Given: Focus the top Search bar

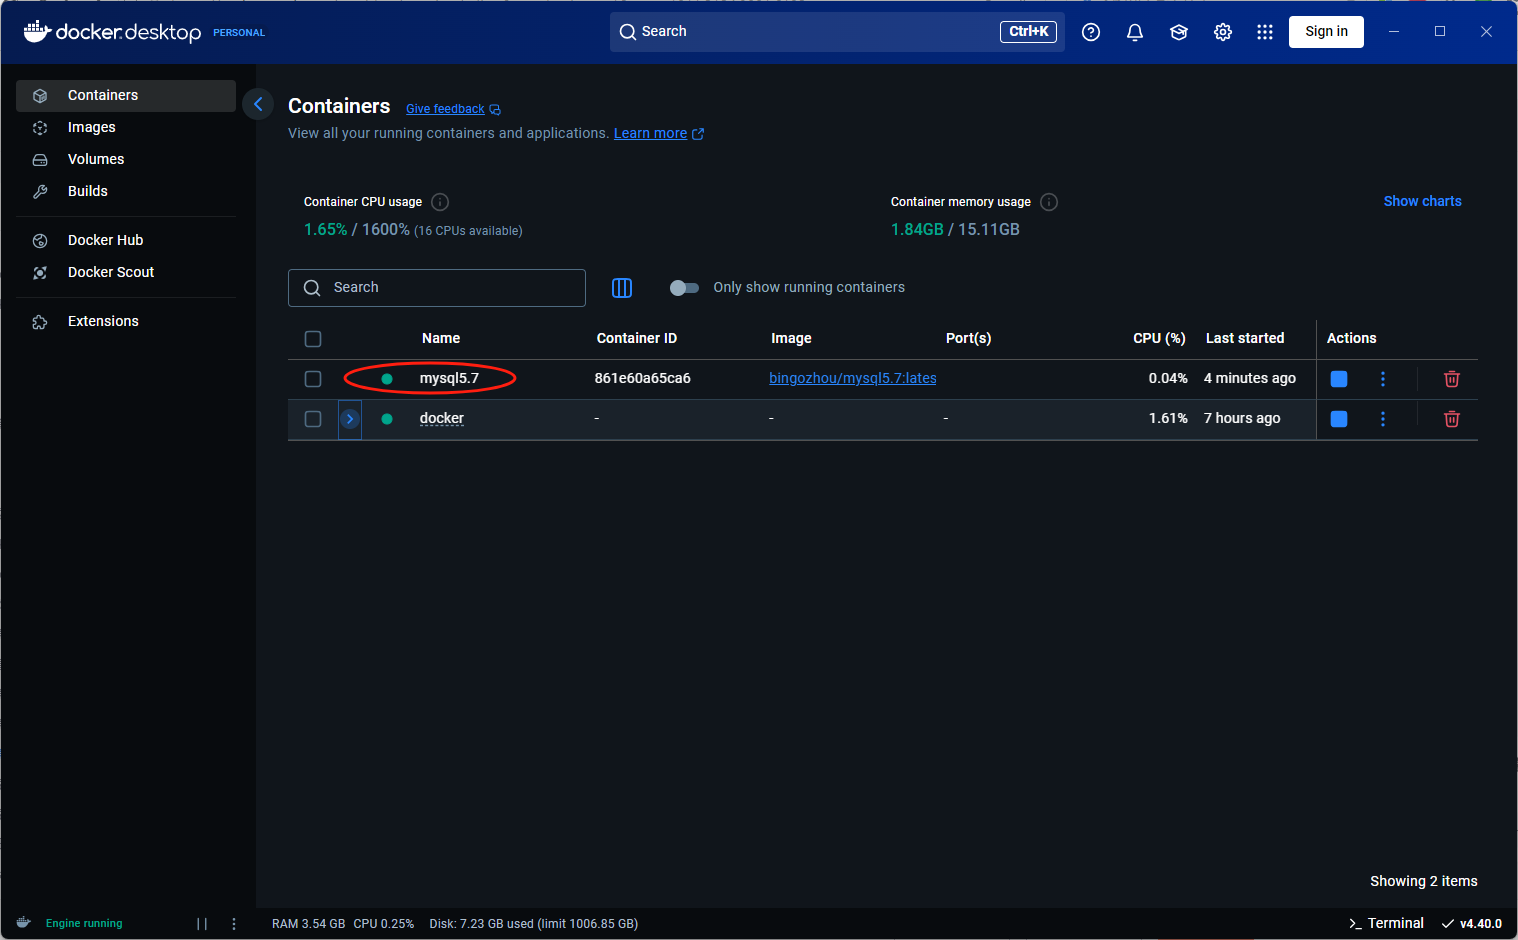Looking at the screenshot, I should 837,32.
